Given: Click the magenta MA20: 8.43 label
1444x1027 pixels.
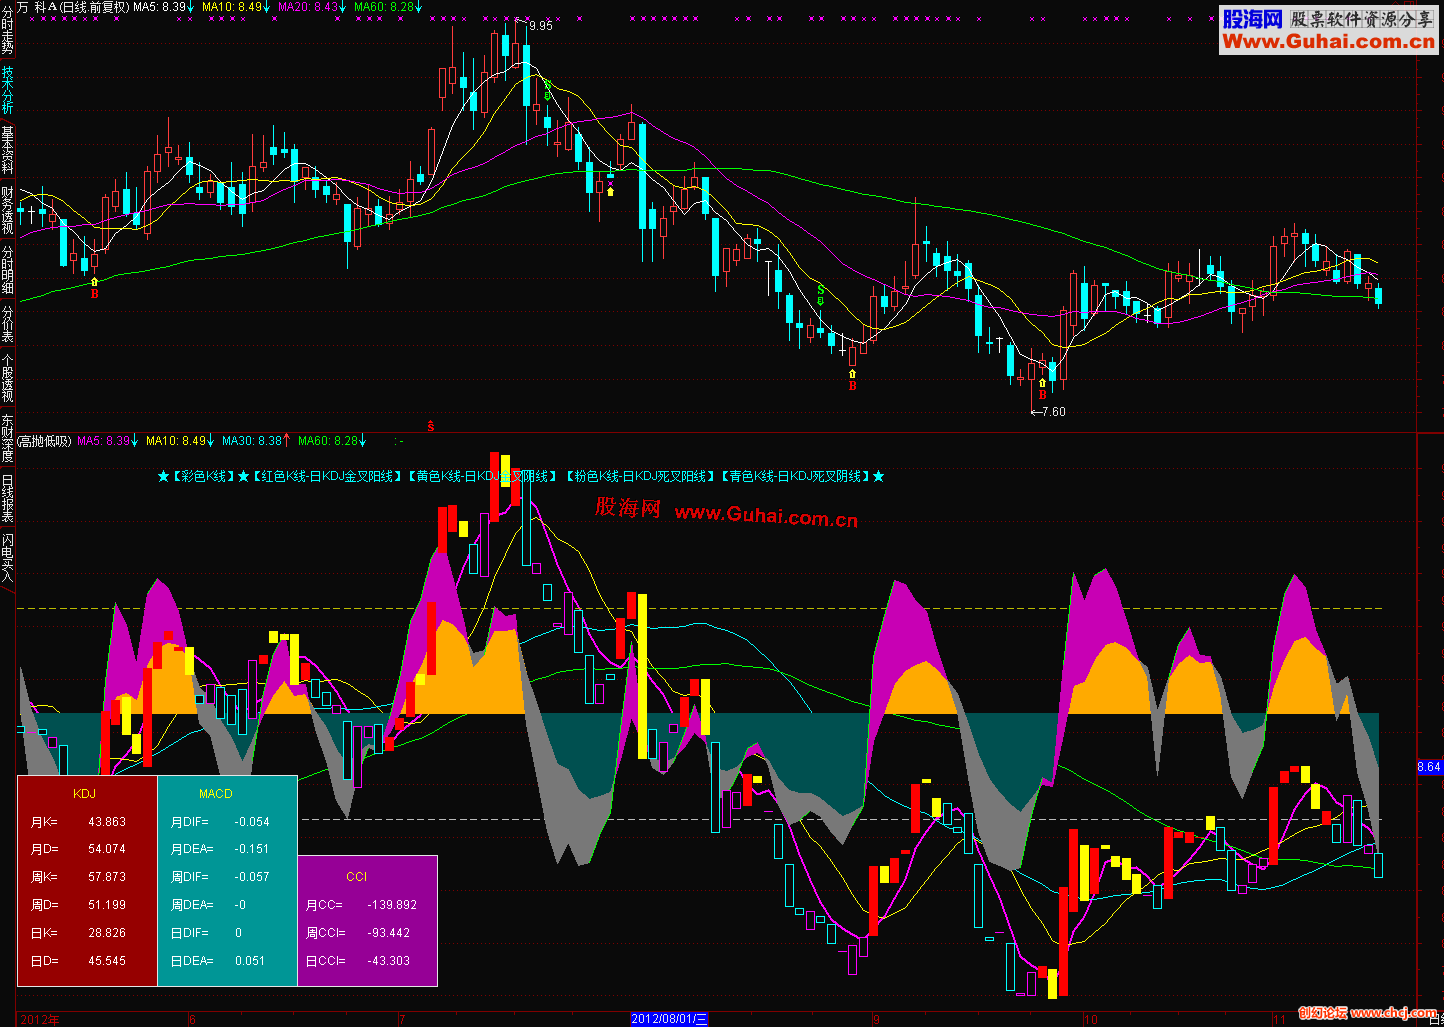Looking at the screenshot, I should tap(308, 6).
